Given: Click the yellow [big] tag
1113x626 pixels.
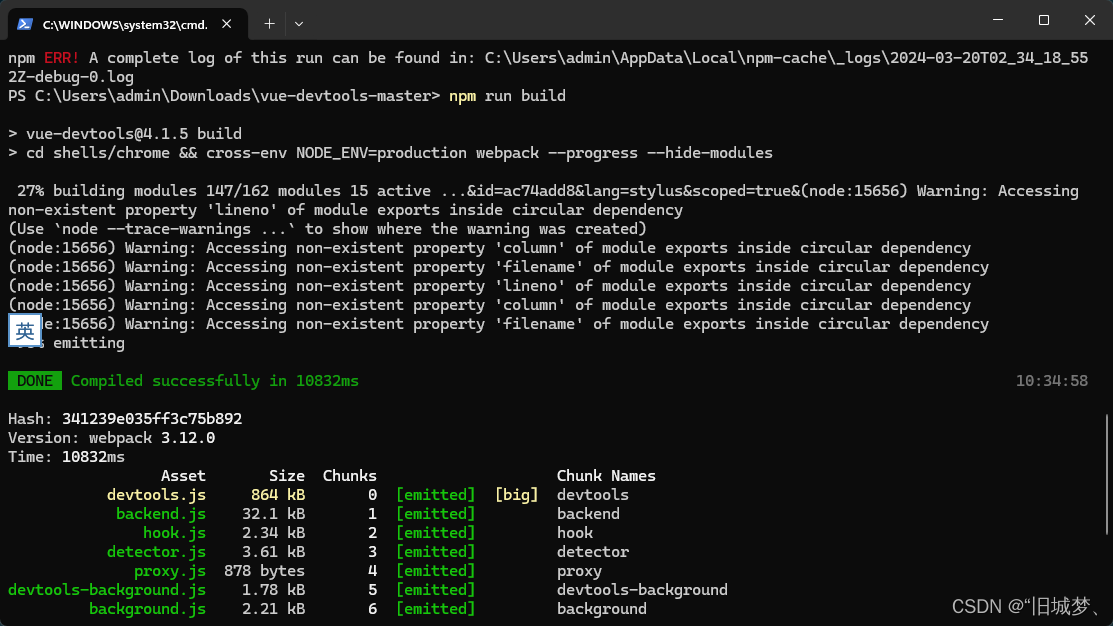Looking at the screenshot, I should tap(516, 495).
